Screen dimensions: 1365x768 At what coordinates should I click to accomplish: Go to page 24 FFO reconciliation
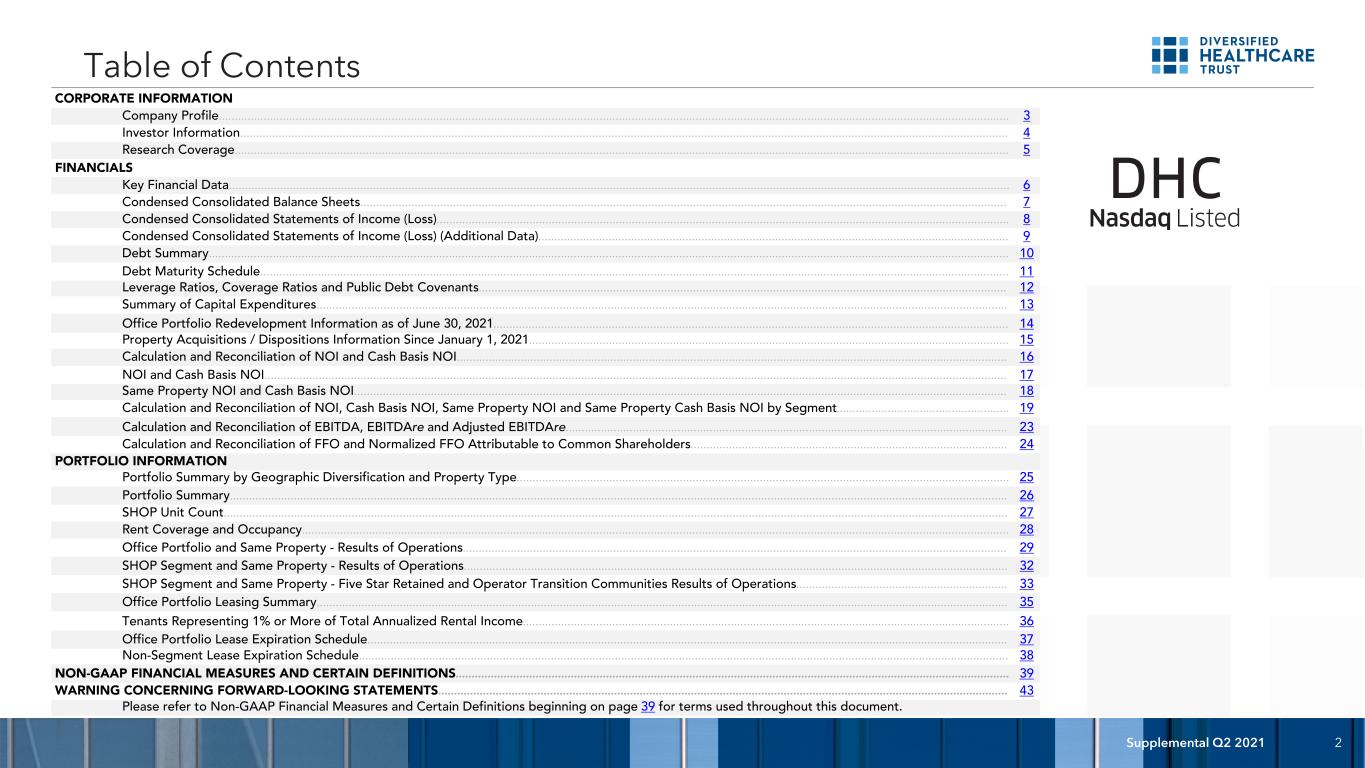(1027, 444)
